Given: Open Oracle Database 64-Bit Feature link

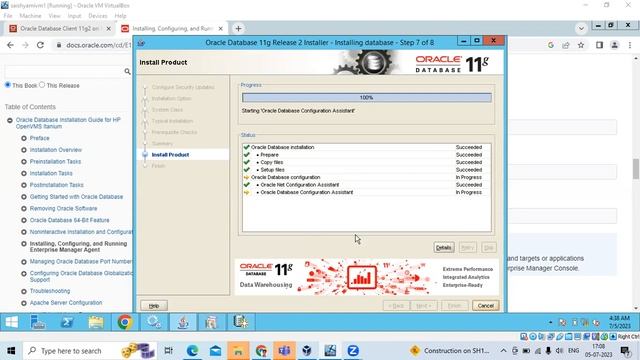Looking at the screenshot, I should [x=69, y=220].
